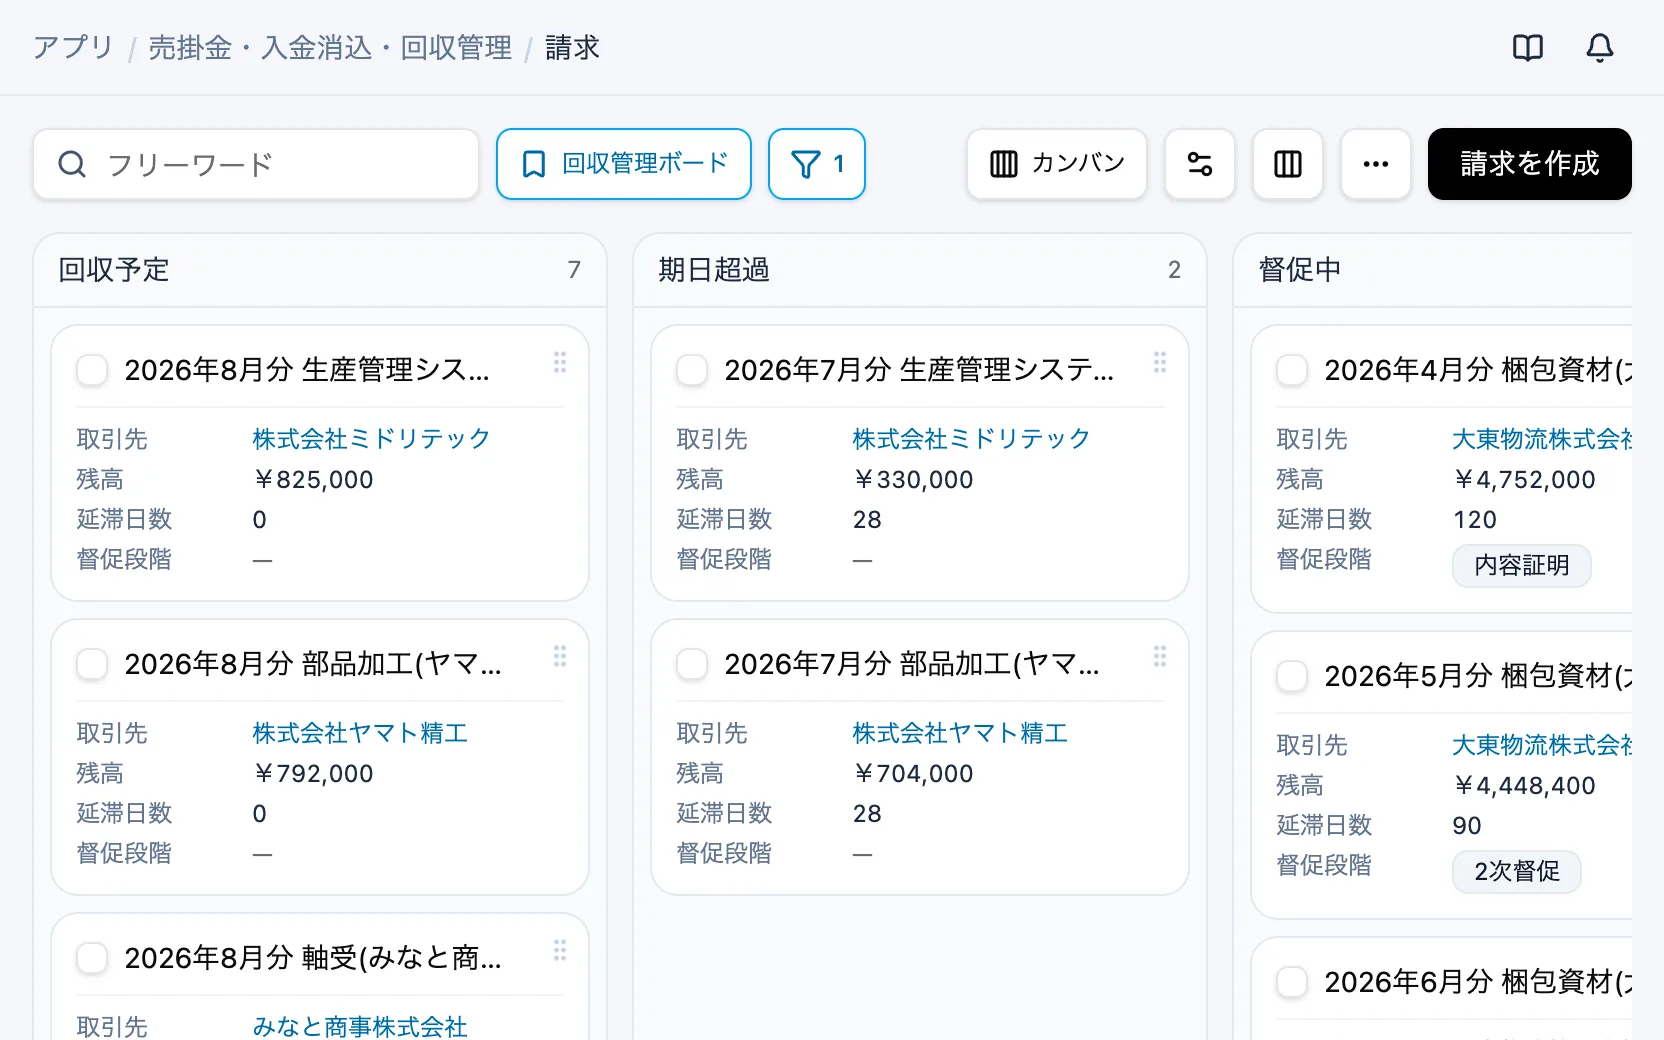Viewport: 1664px width, 1040px height.
Task: Open the 回収管理ボード saved view
Action: tap(624, 164)
